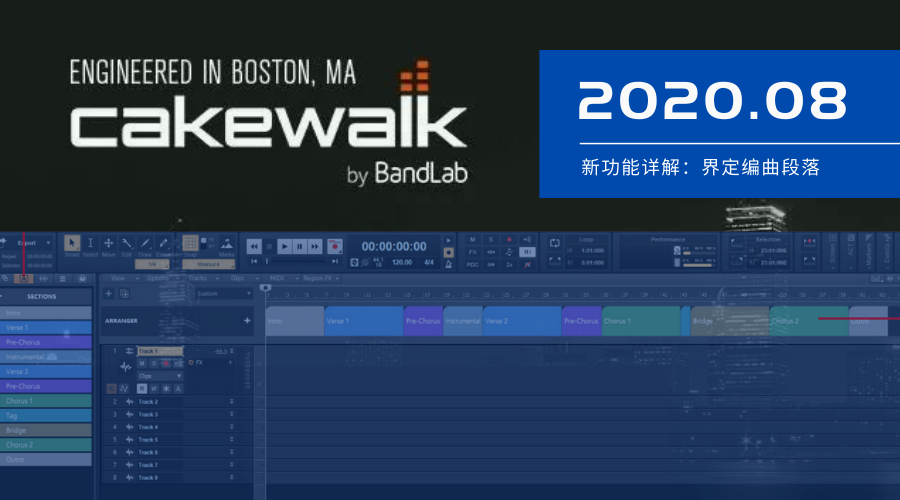Image resolution: width=900 pixels, height=500 pixels.
Task: Toggle the R! read automation button
Action: 527,252
